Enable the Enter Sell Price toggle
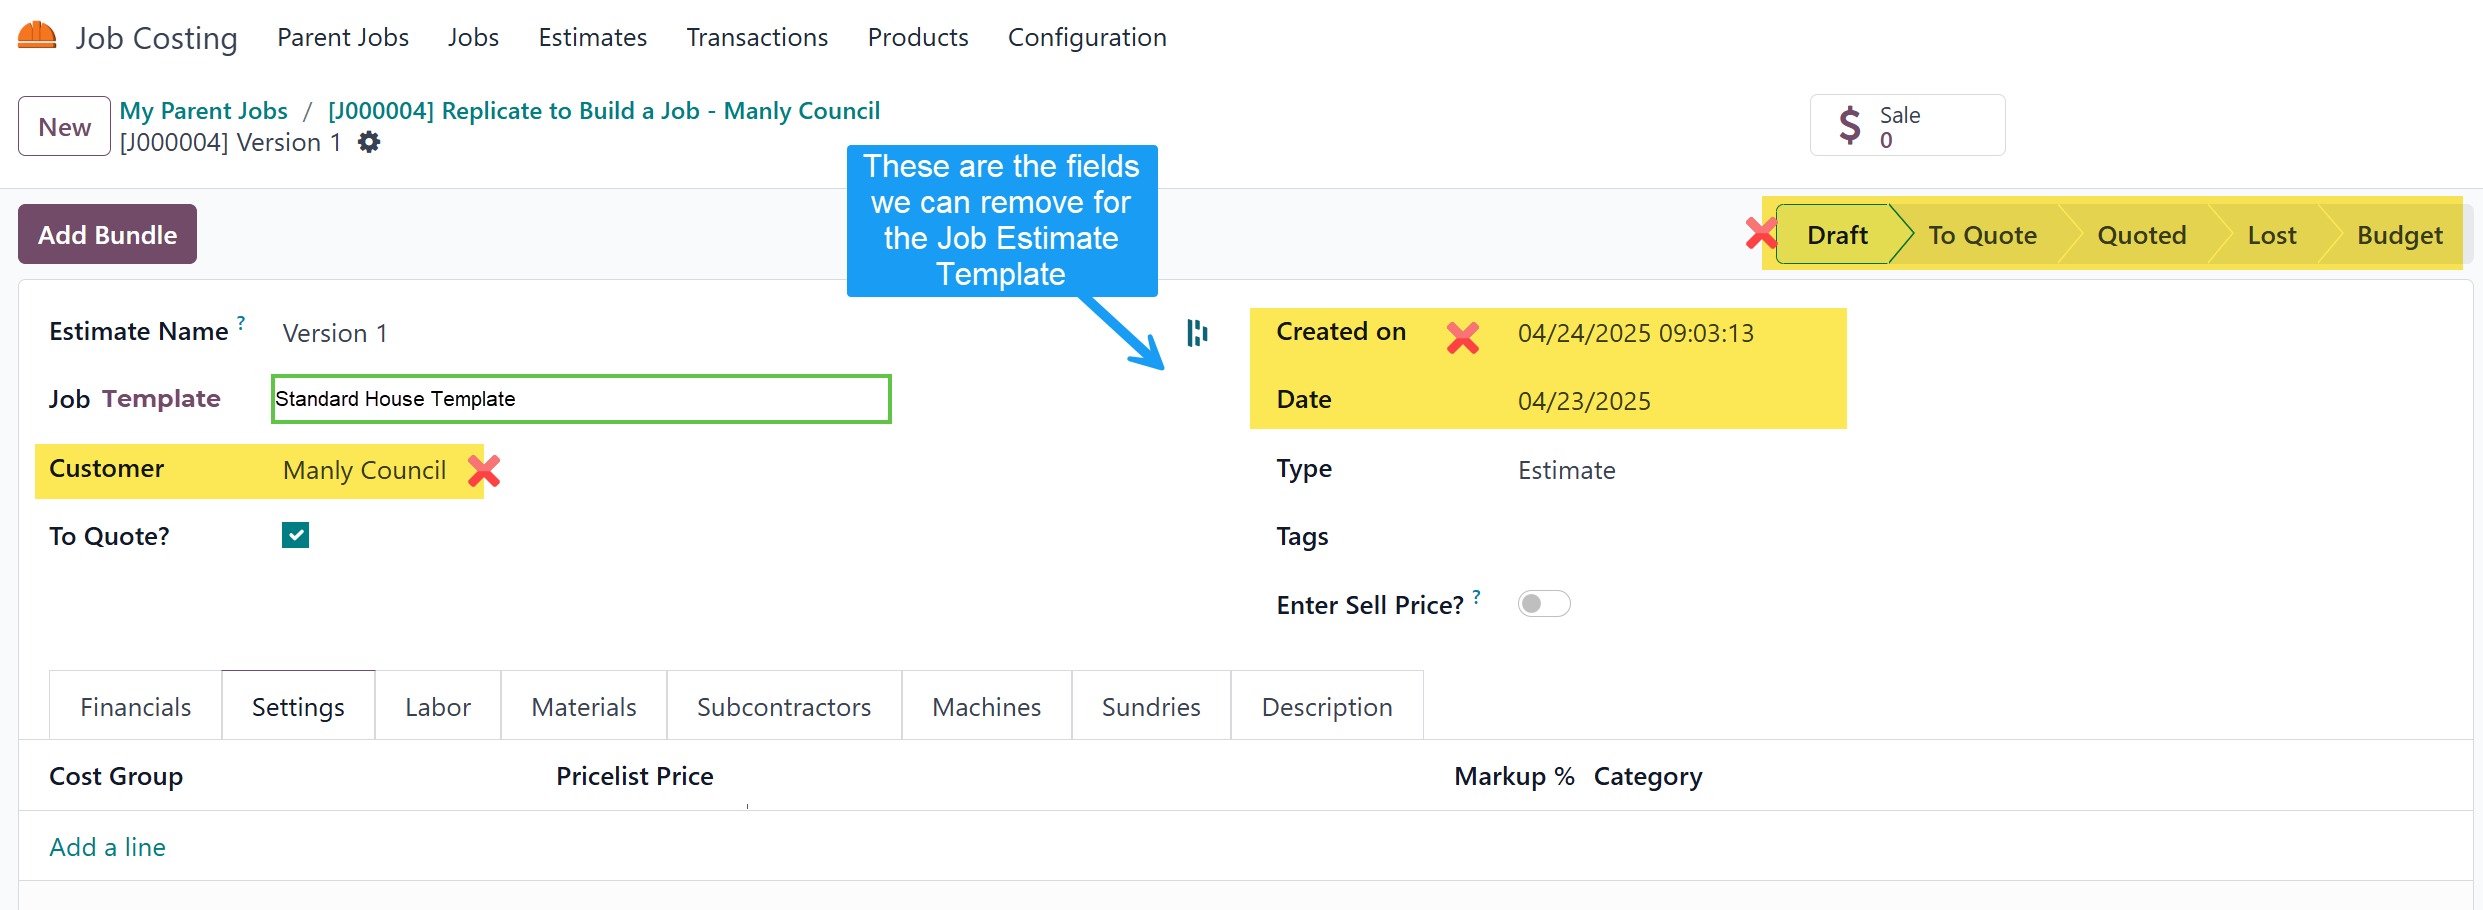The image size is (2483, 910). [x=1543, y=604]
